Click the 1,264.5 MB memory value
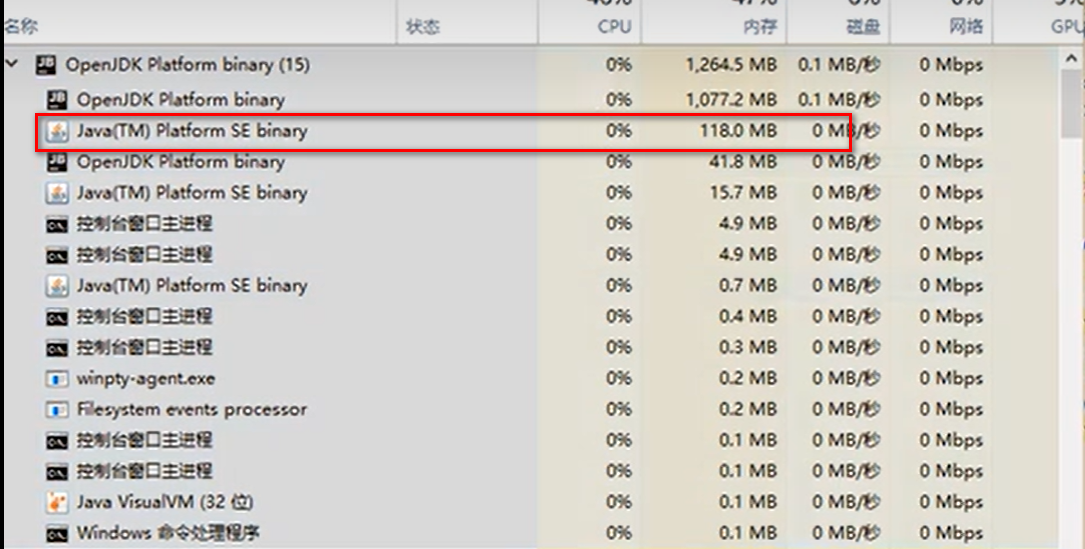Image resolution: width=1085 pixels, height=549 pixels. click(x=731, y=65)
